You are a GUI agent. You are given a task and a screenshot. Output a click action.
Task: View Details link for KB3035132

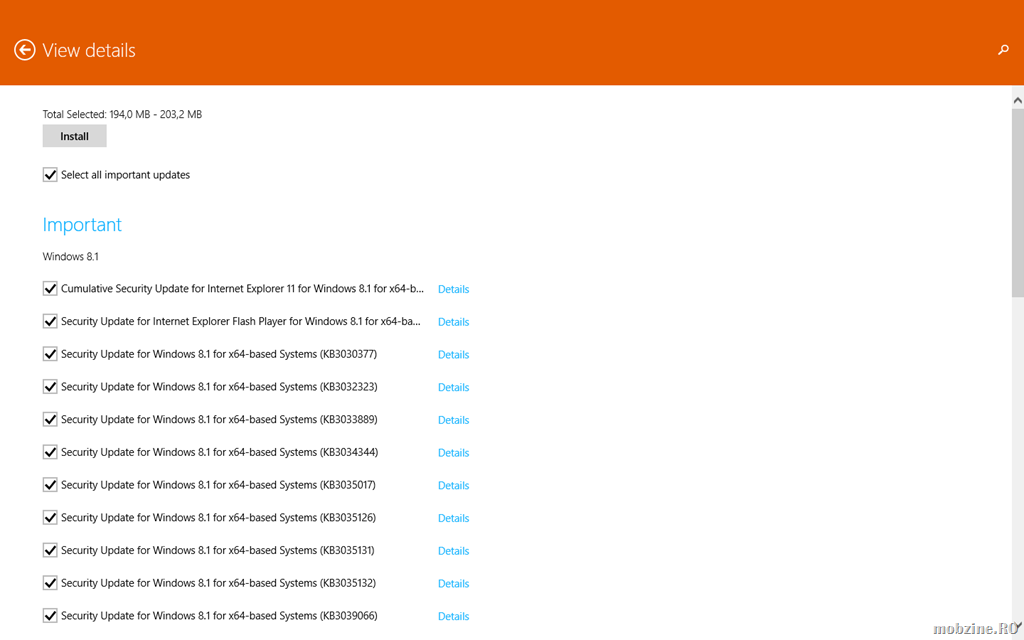point(453,583)
